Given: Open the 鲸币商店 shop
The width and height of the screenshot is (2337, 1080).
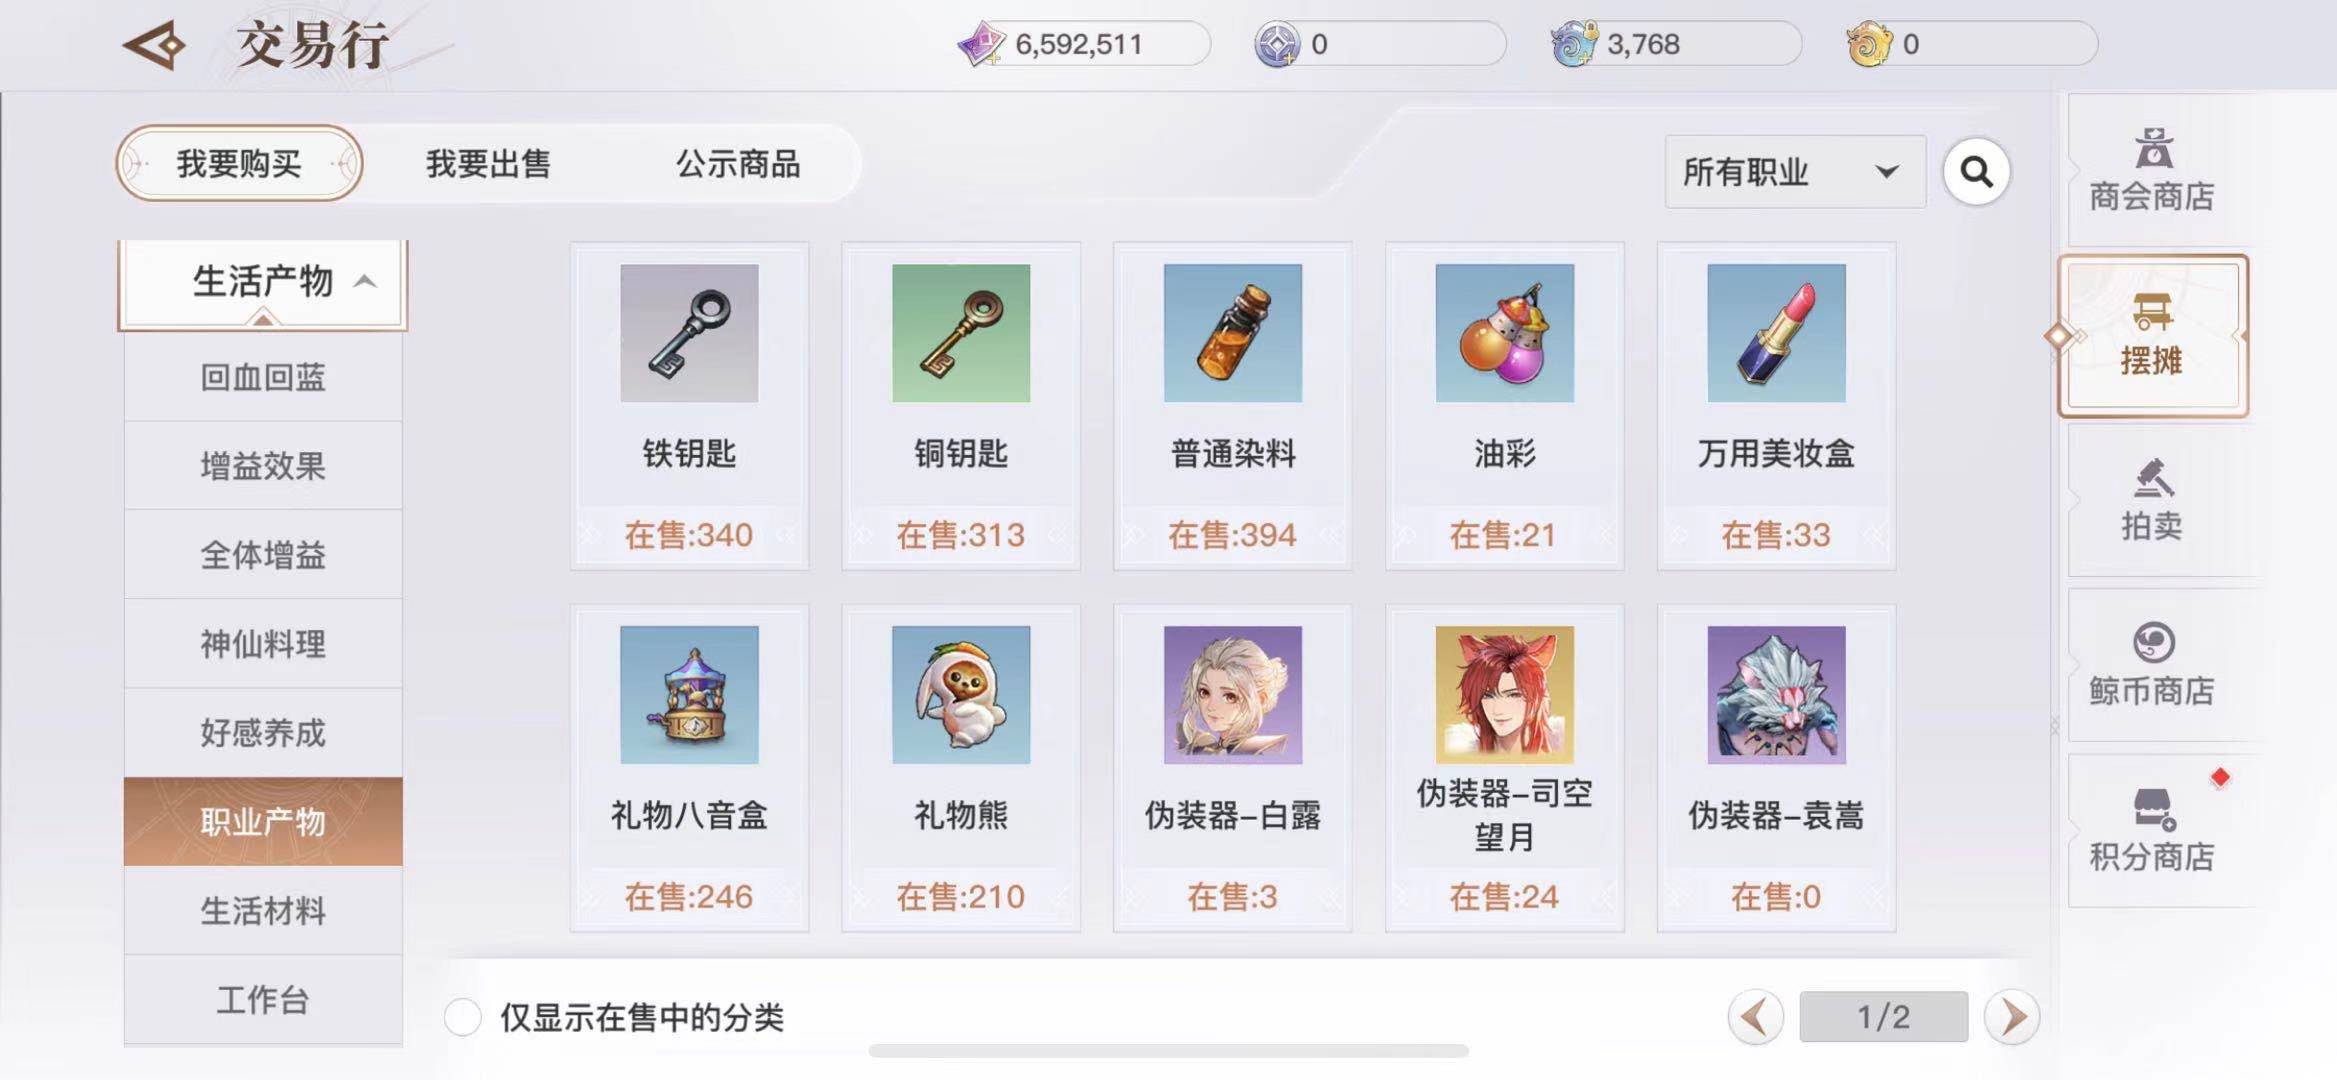Looking at the screenshot, I should coord(2152,665).
